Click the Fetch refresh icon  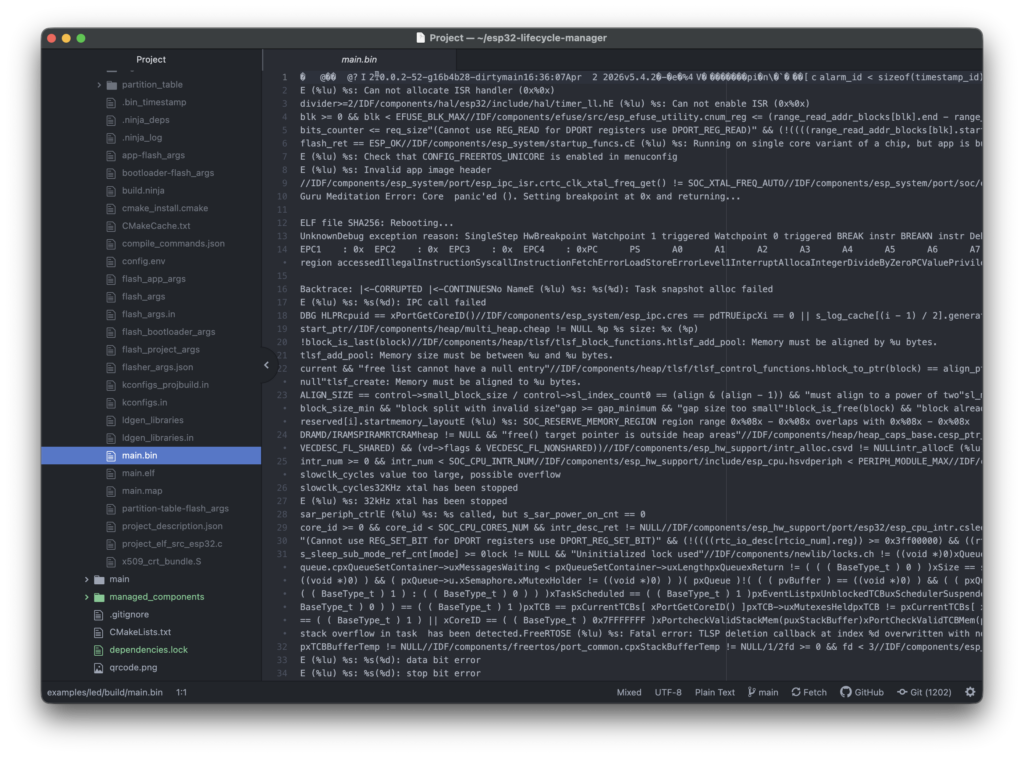(x=794, y=692)
